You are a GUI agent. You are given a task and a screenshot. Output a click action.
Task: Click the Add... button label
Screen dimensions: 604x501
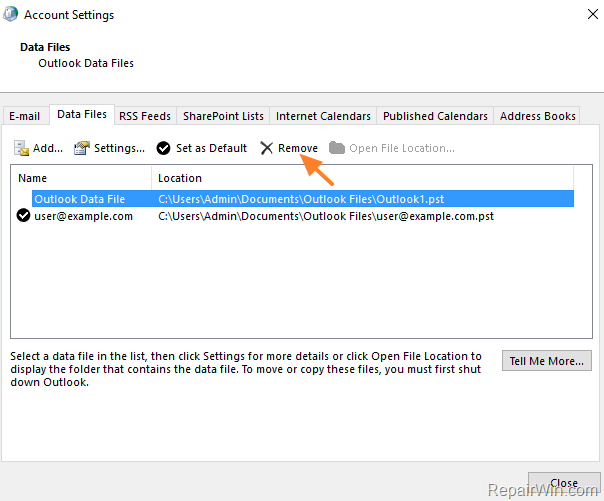click(x=48, y=148)
